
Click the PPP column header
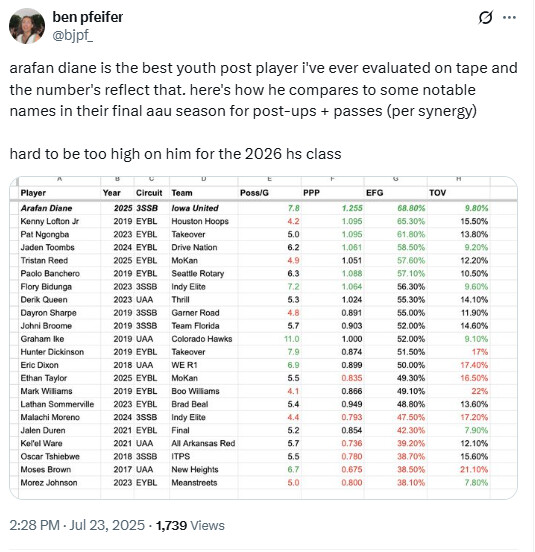pyautogui.click(x=311, y=193)
